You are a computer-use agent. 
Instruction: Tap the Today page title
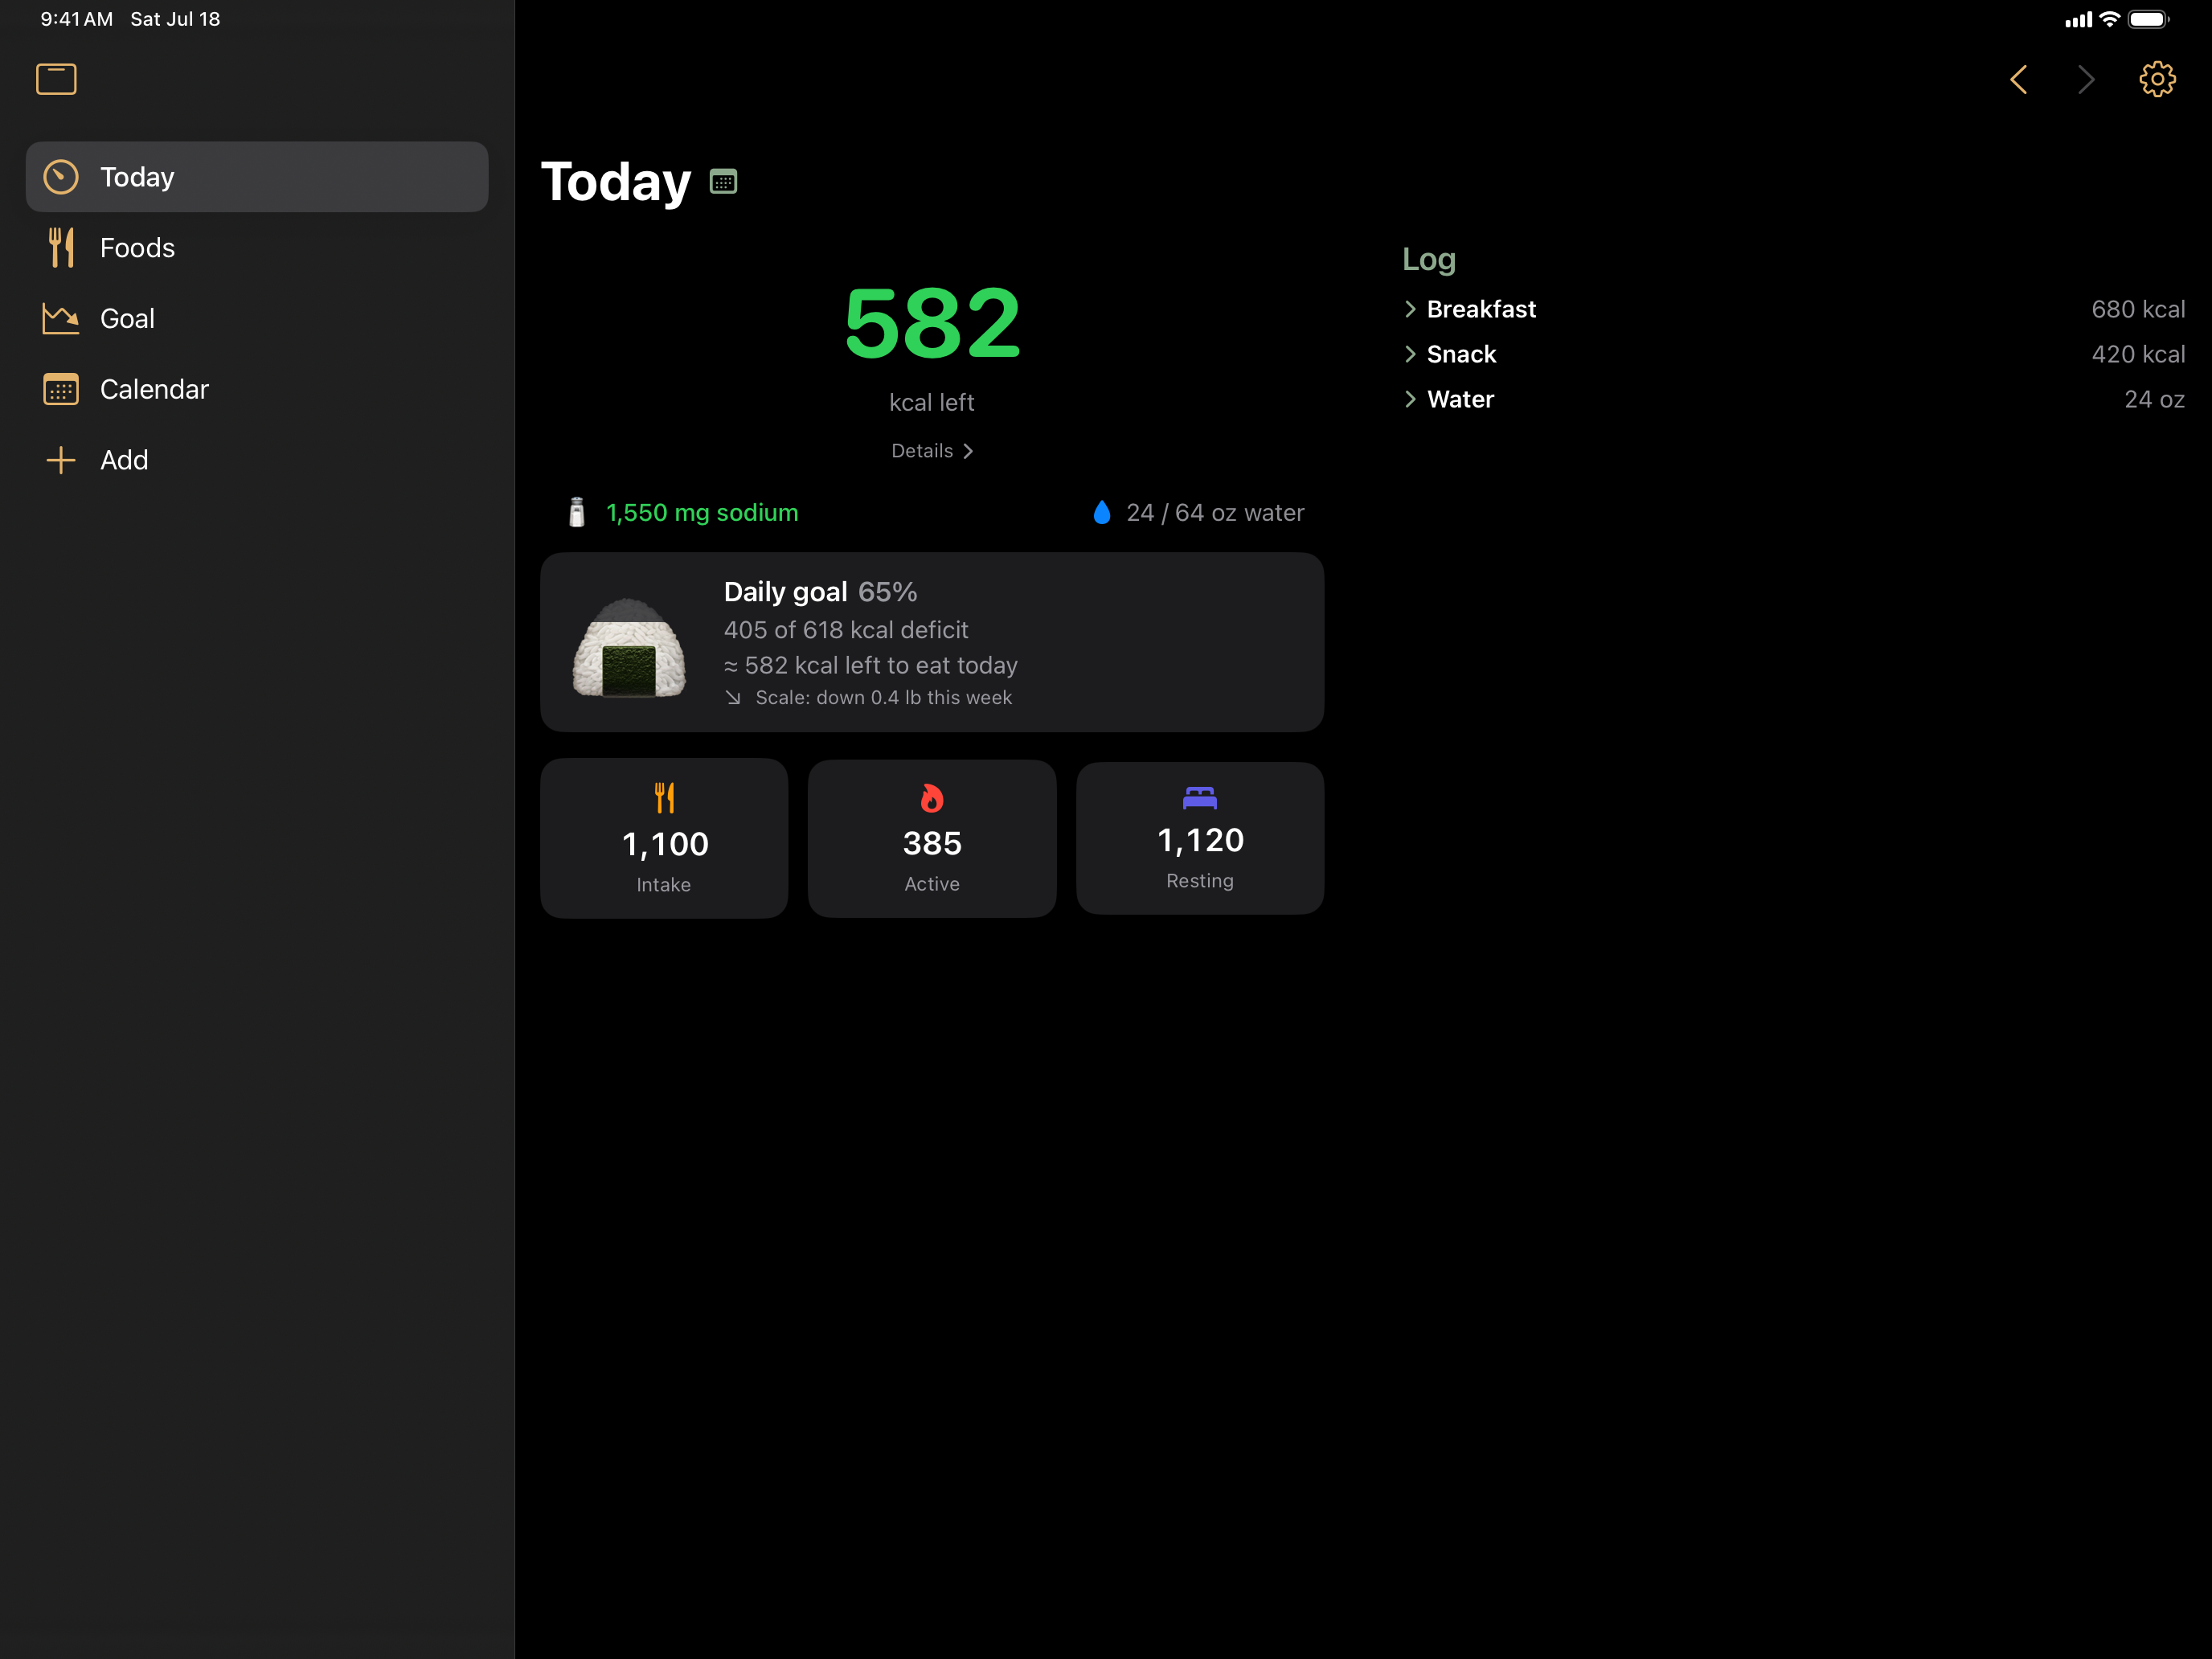[x=616, y=182]
